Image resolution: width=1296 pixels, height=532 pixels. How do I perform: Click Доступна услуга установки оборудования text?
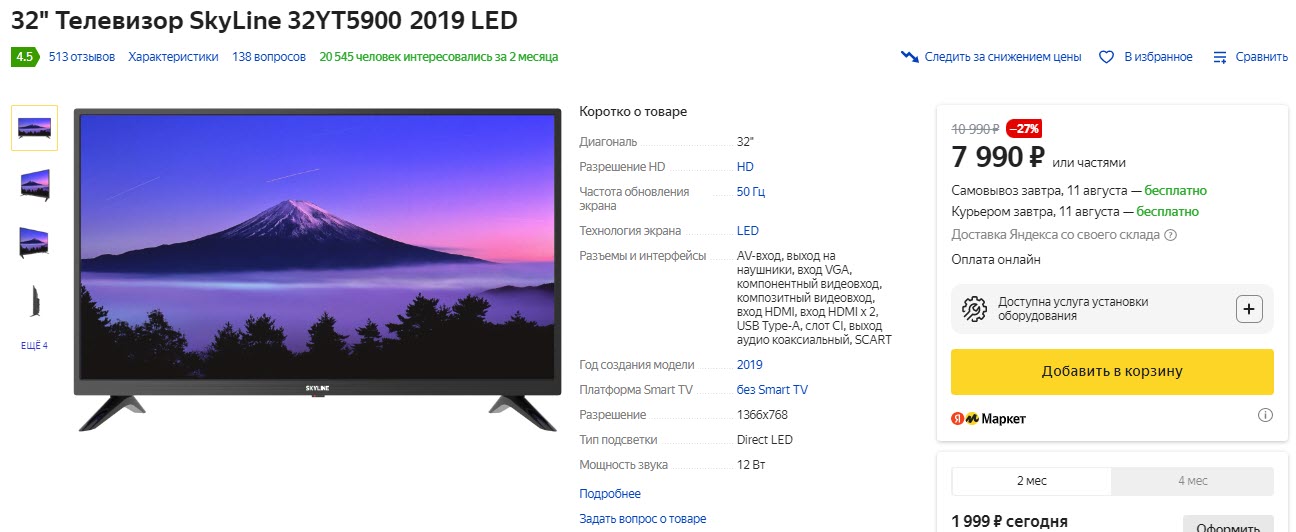[1073, 309]
